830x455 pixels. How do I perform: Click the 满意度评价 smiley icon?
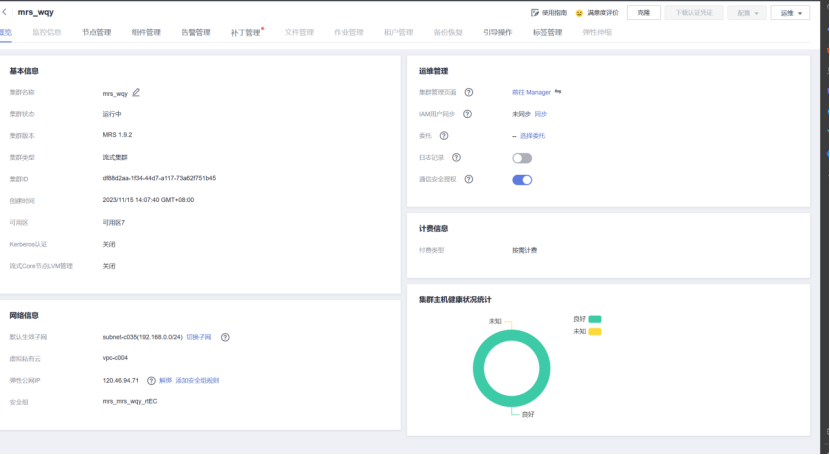pyautogui.click(x=579, y=13)
